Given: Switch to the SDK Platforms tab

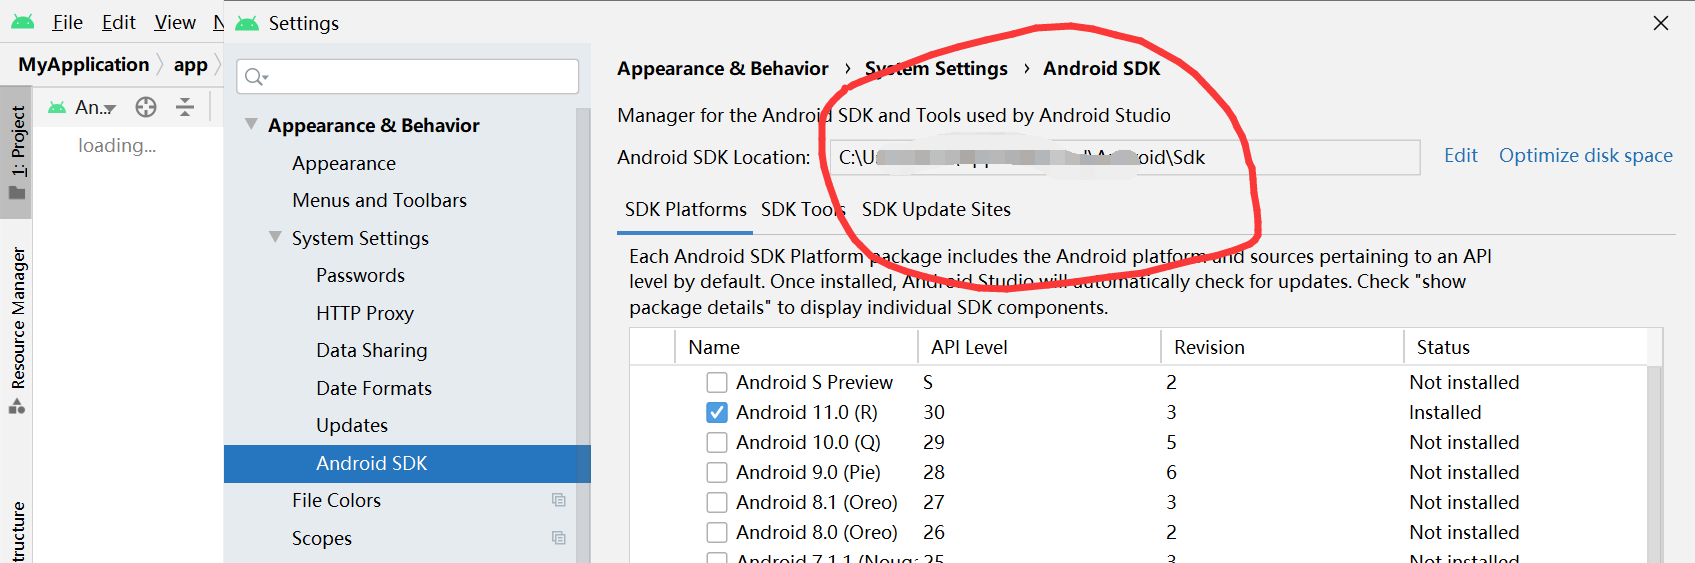Looking at the screenshot, I should [686, 209].
